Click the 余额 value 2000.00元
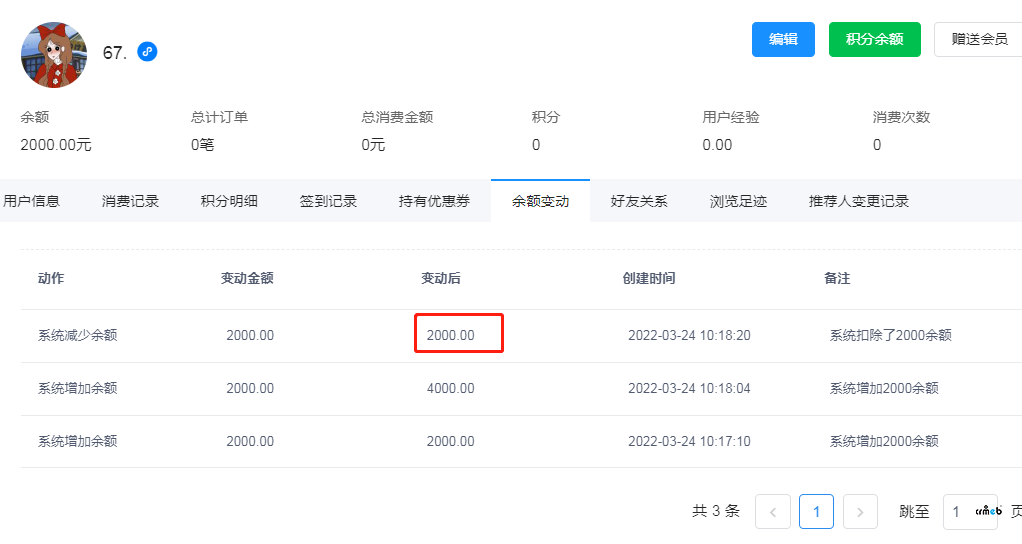The width and height of the screenshot is (1022, 544). click(56, 145)
